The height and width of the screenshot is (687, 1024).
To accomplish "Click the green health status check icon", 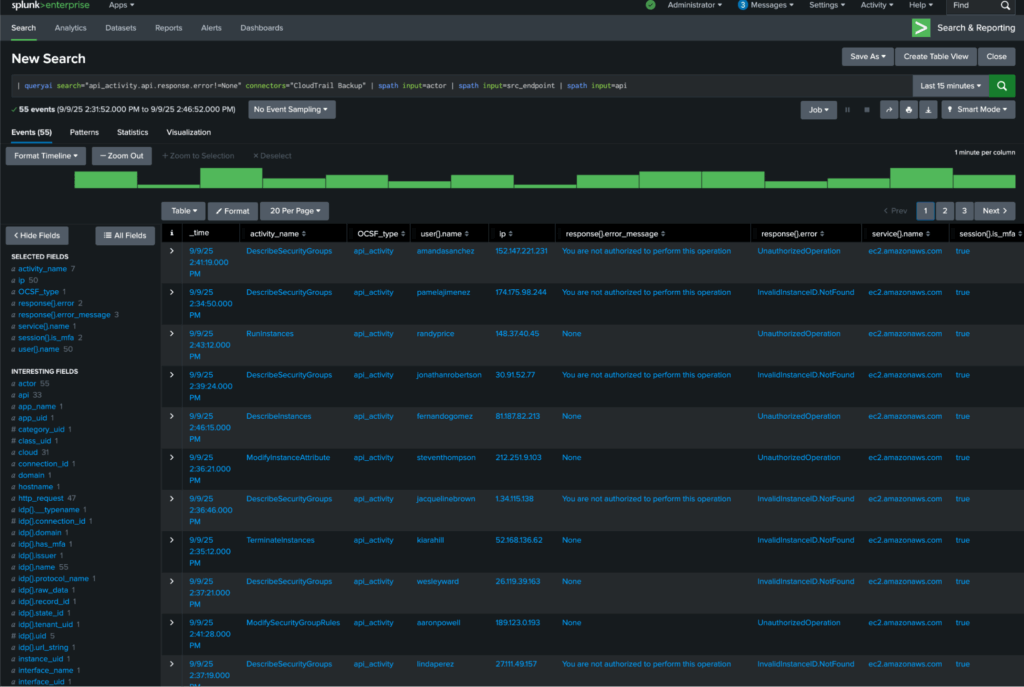I will [x=650, y=5].
